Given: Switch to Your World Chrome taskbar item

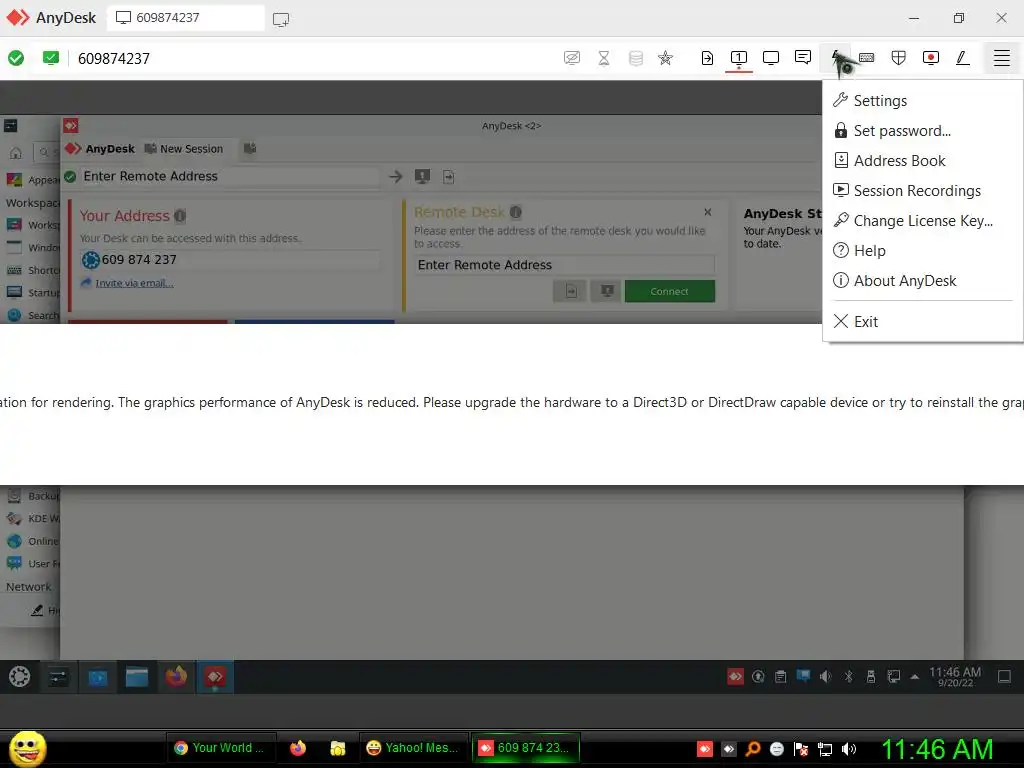Looking at the screenshot, I should [x=220, y=748].
